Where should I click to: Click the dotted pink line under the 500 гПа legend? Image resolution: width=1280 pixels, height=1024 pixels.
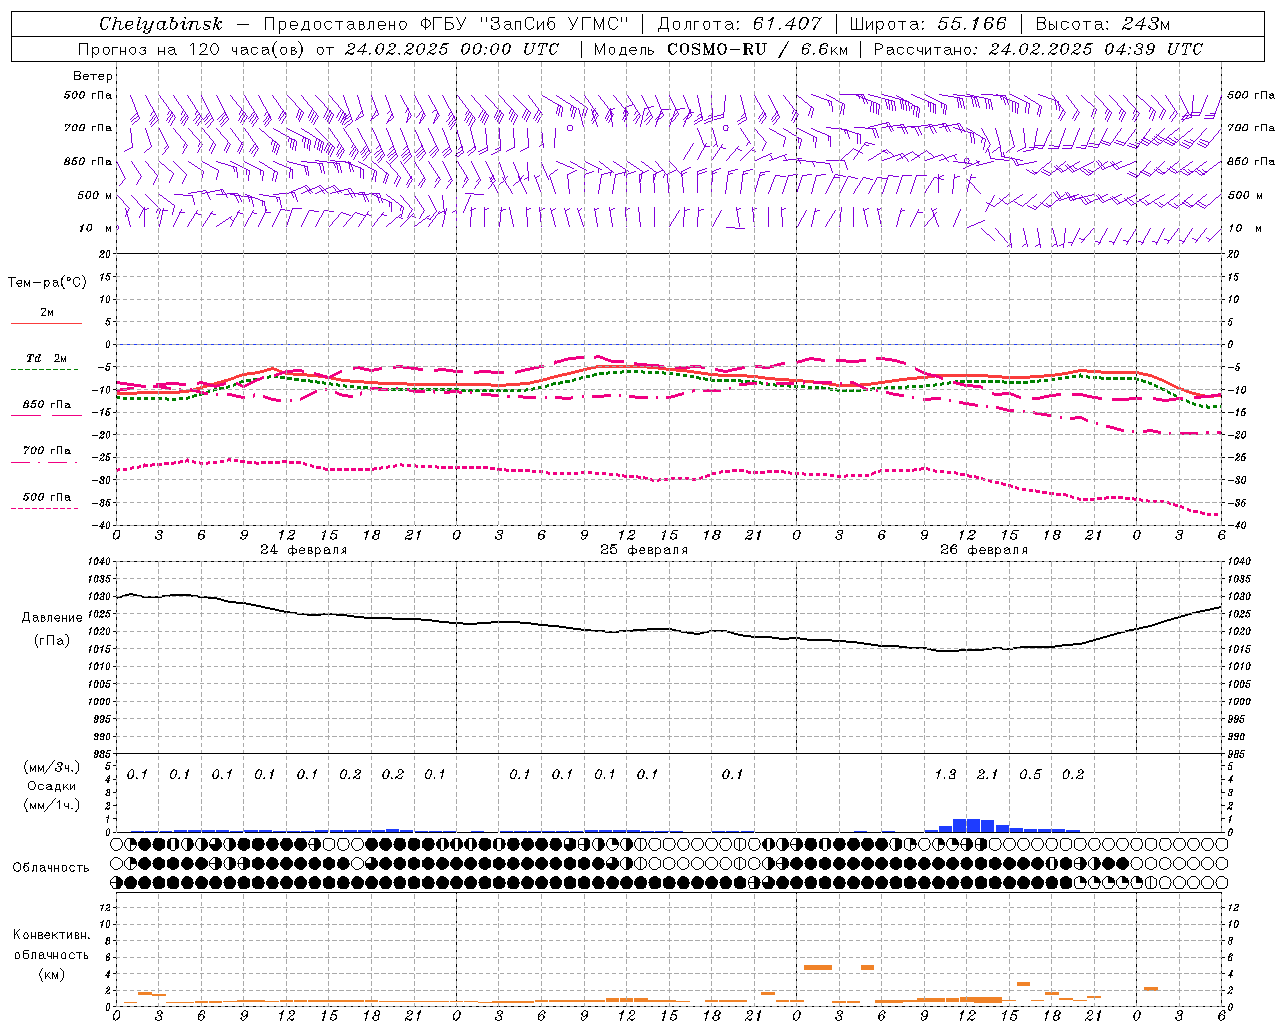(45, 509)
